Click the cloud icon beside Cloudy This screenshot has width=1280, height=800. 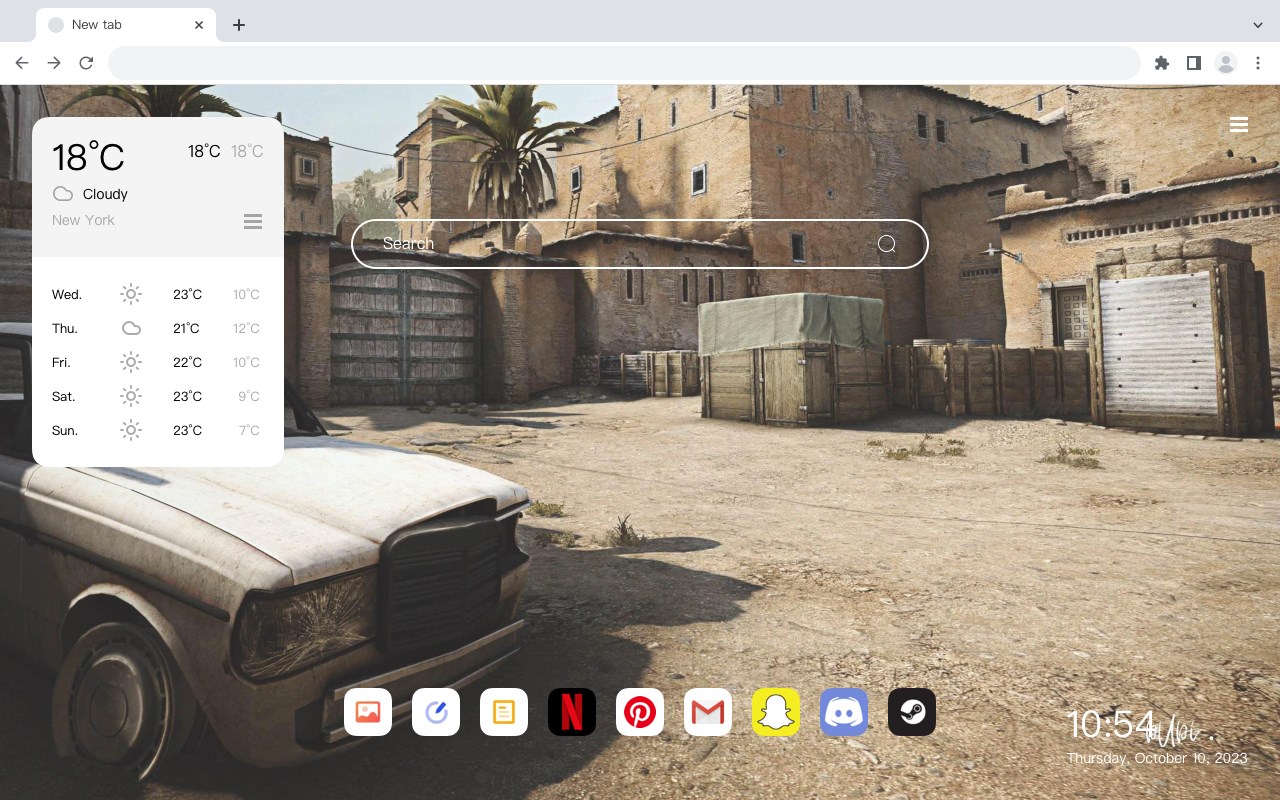pos(63,194)
